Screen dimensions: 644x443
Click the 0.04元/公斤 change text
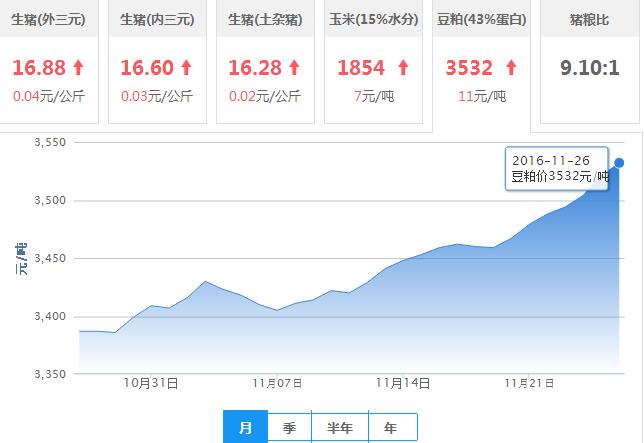[49, 96]
